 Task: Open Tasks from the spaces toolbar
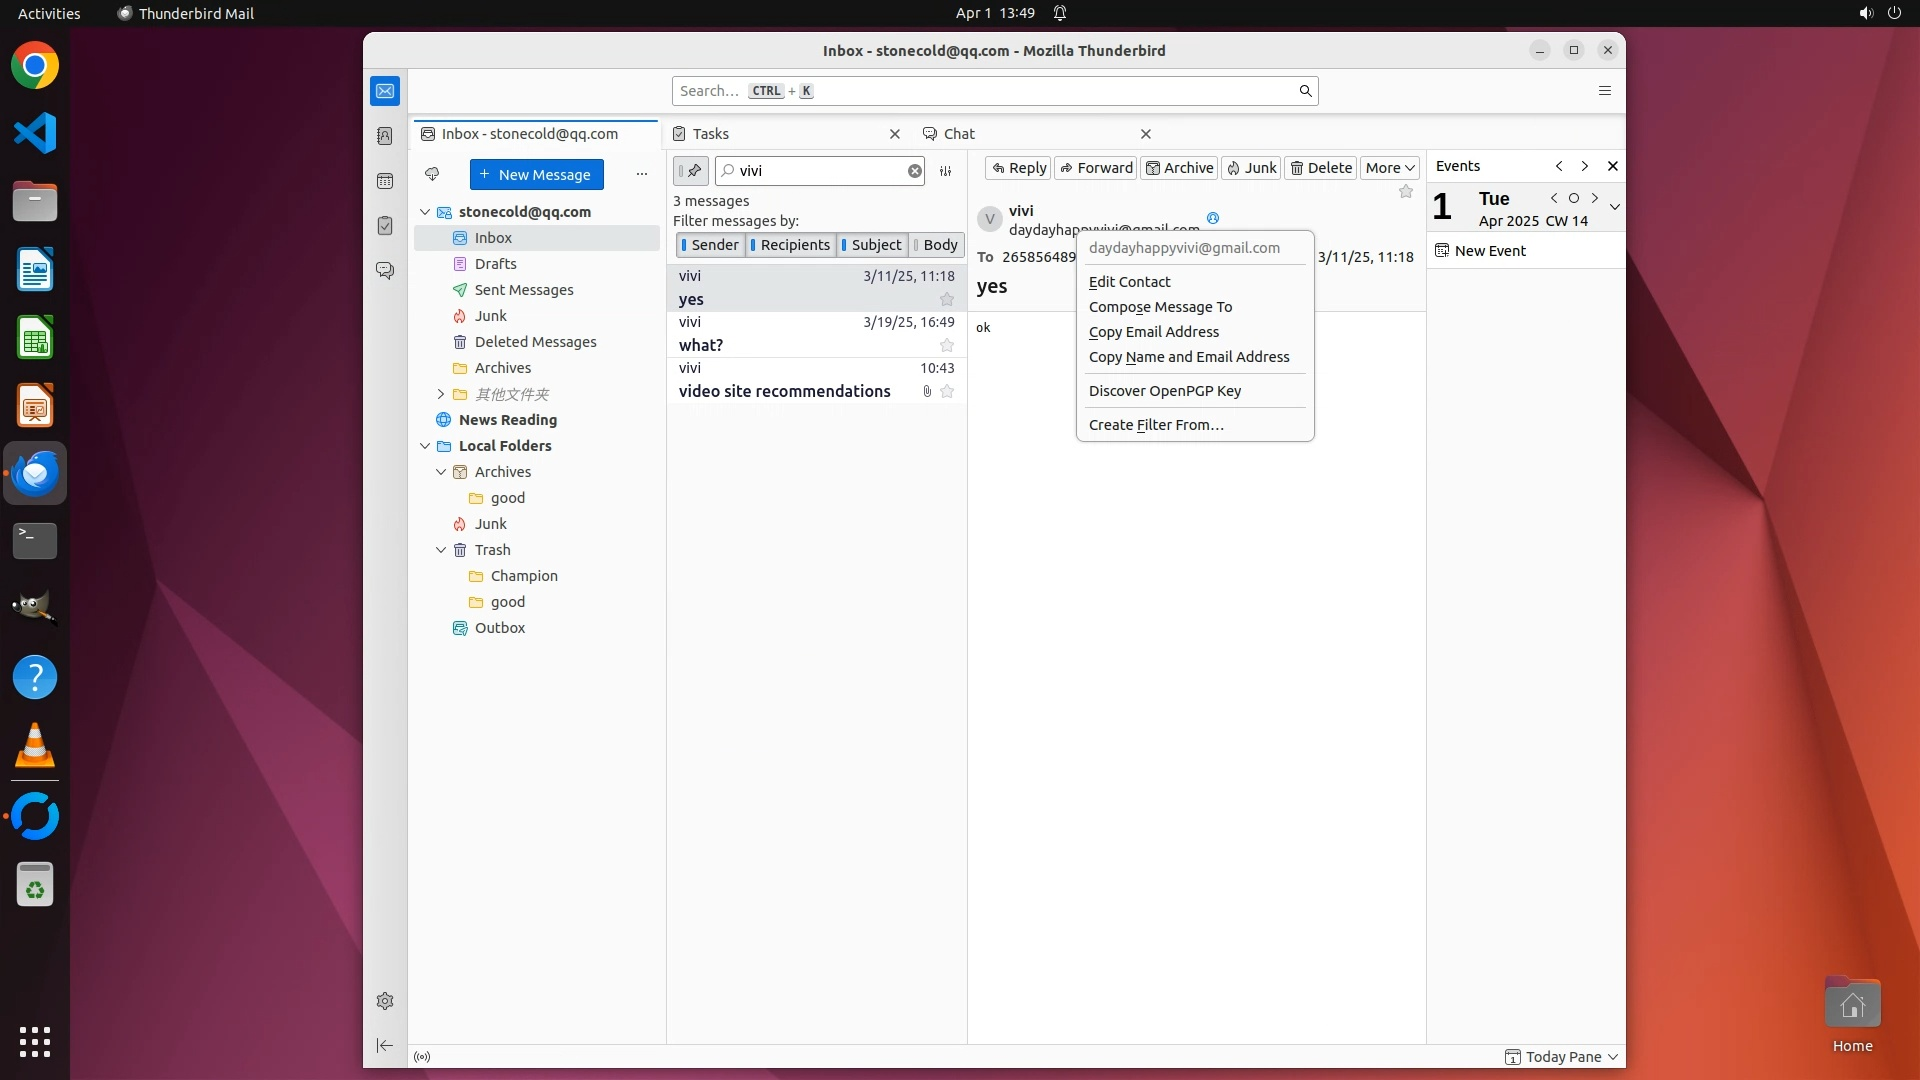click(385, 226)
